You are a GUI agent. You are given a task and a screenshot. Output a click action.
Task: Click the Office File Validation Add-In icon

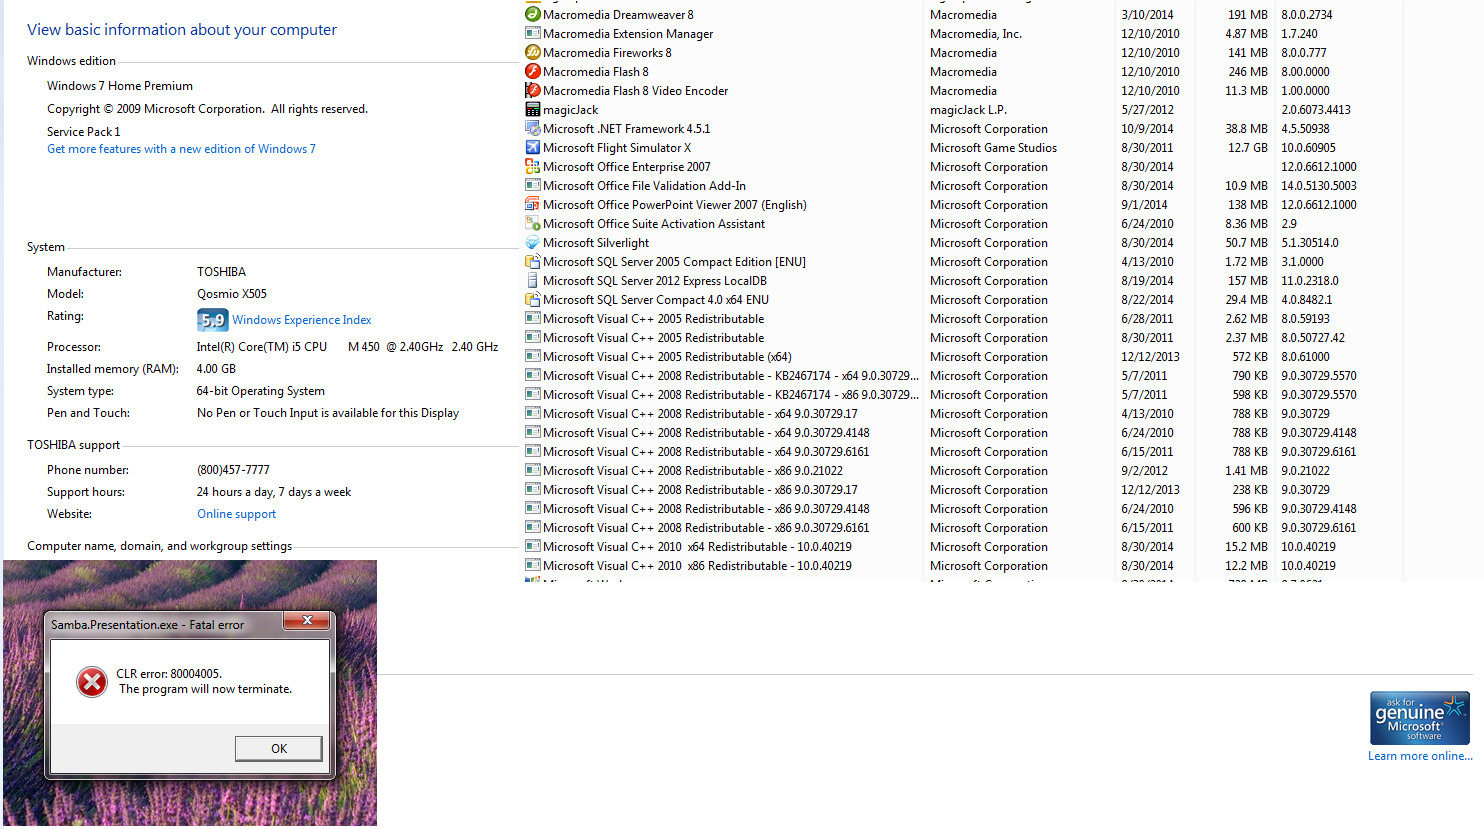click(533, 185)
